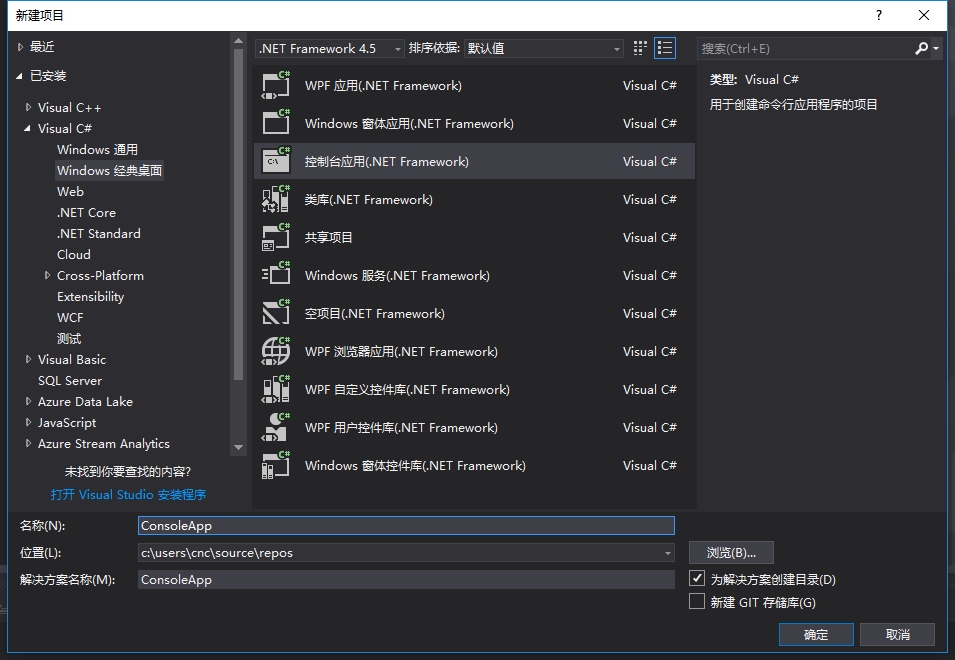Click the 控制台应用 console template icon
The image size is (955, 660).
pyautogui.click(x=276, y=161)
